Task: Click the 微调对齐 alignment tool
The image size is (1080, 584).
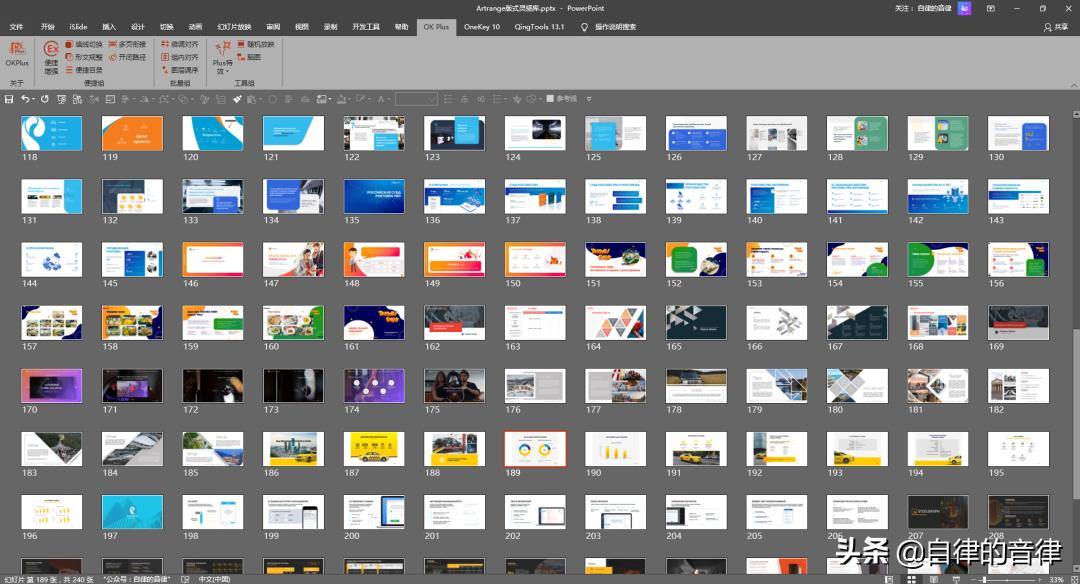Action: tap(178, 44)
